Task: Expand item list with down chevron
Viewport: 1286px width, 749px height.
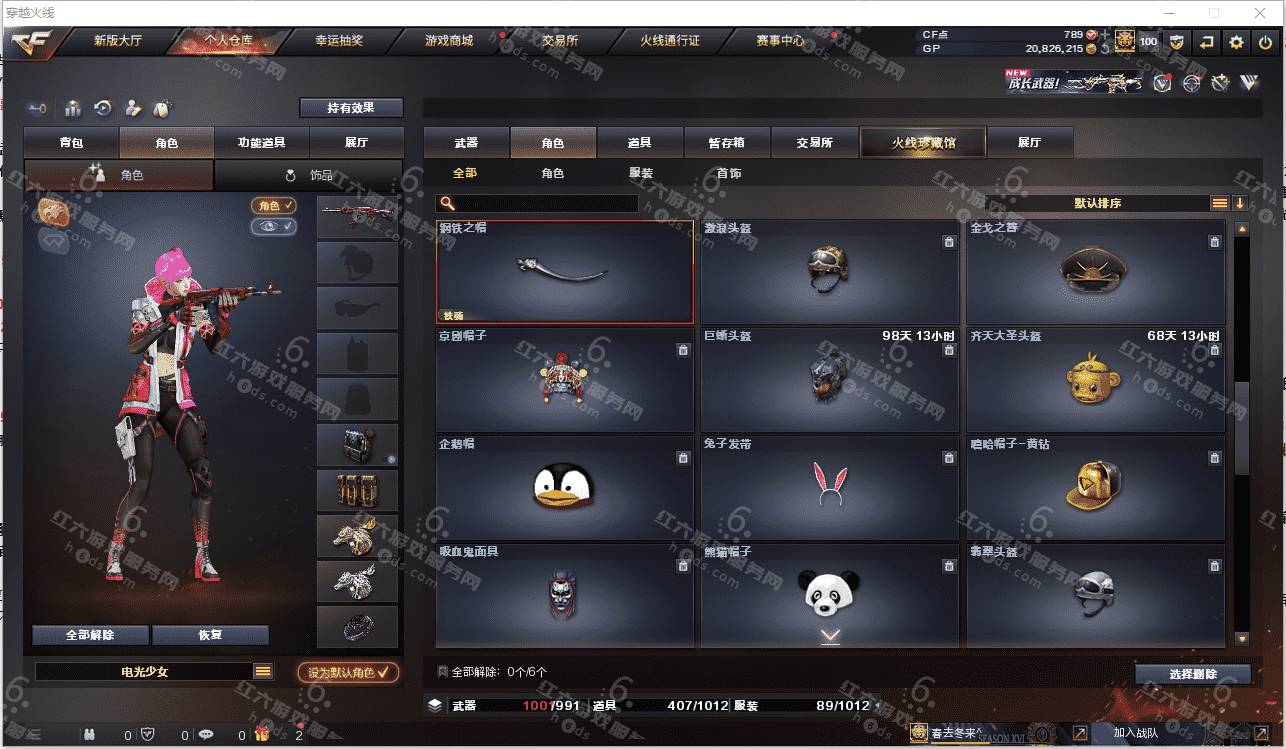Action: point(830,636)
